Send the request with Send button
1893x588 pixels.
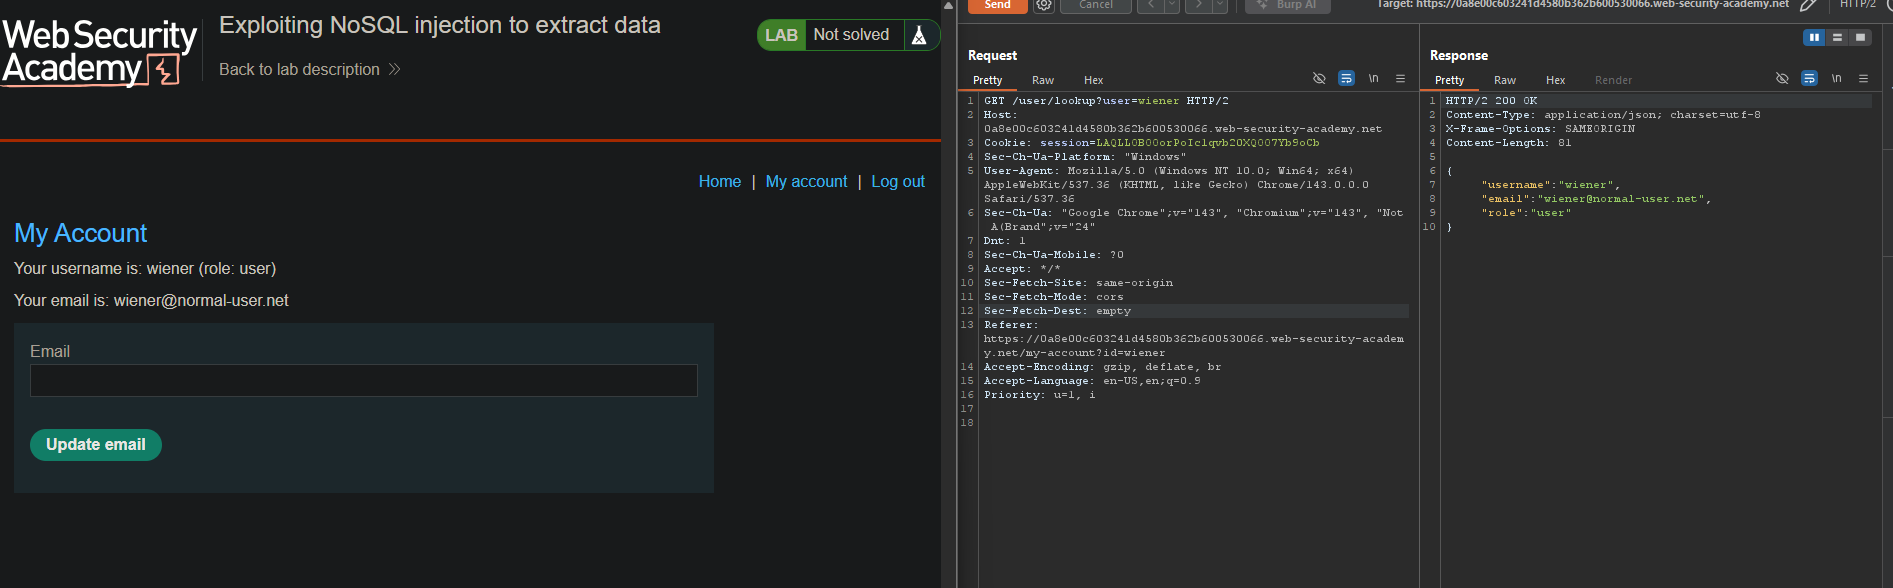(998, 5)
